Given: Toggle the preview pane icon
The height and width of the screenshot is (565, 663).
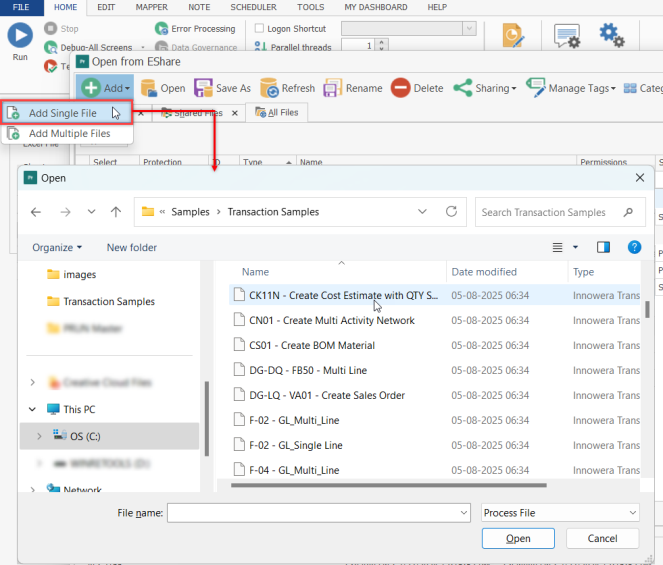Looking at the screenshot, I should tap(603, 247).
